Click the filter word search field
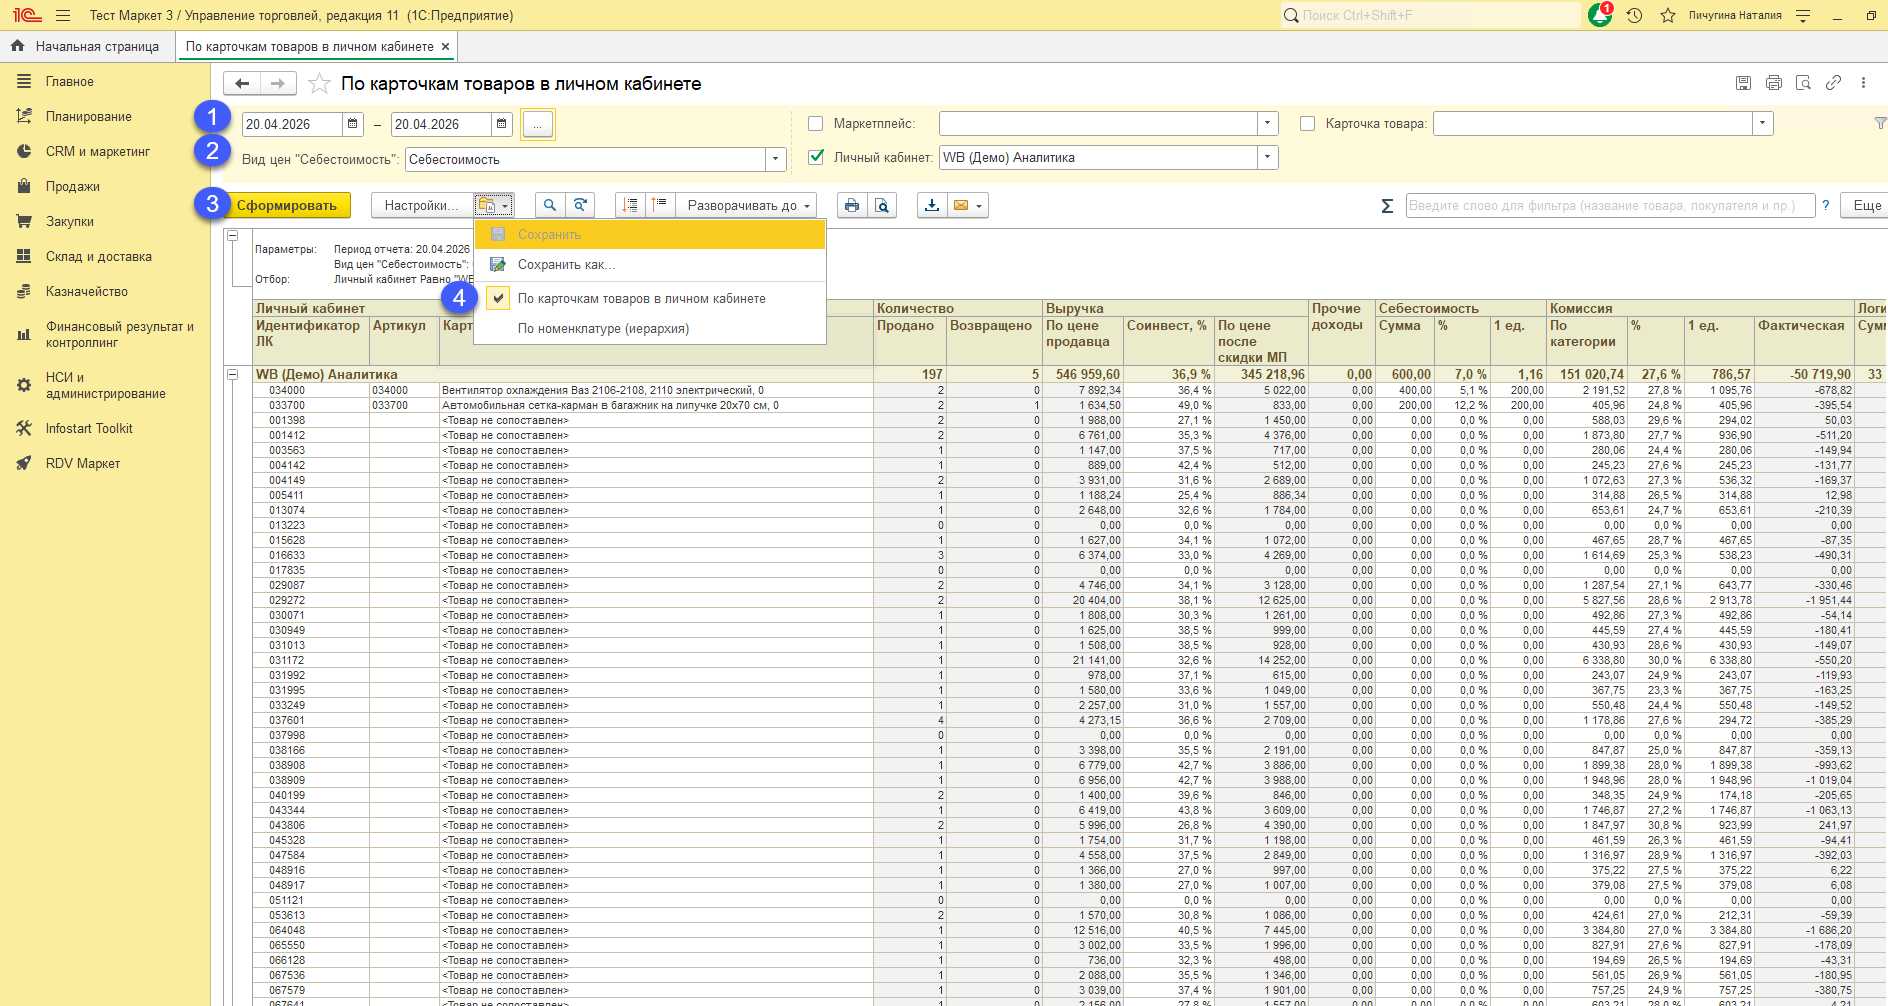Image resolution: width=1888 pixels, height=1006 pixels. click(x=1610, y=205)
